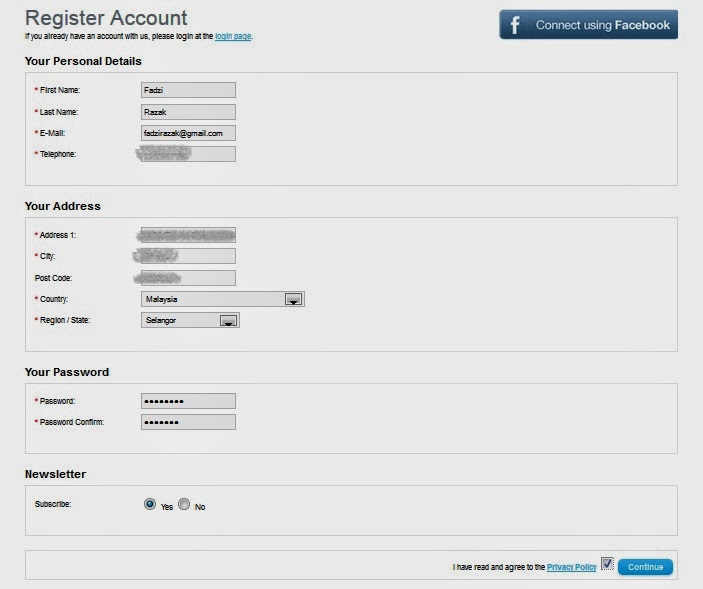Click the Your Personal Details heading
The image size is (703, 589).
[83, 61]
